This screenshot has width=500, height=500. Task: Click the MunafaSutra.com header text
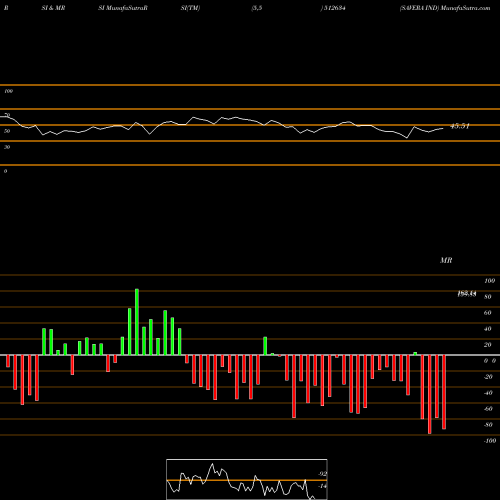click(x=465, y=8)
